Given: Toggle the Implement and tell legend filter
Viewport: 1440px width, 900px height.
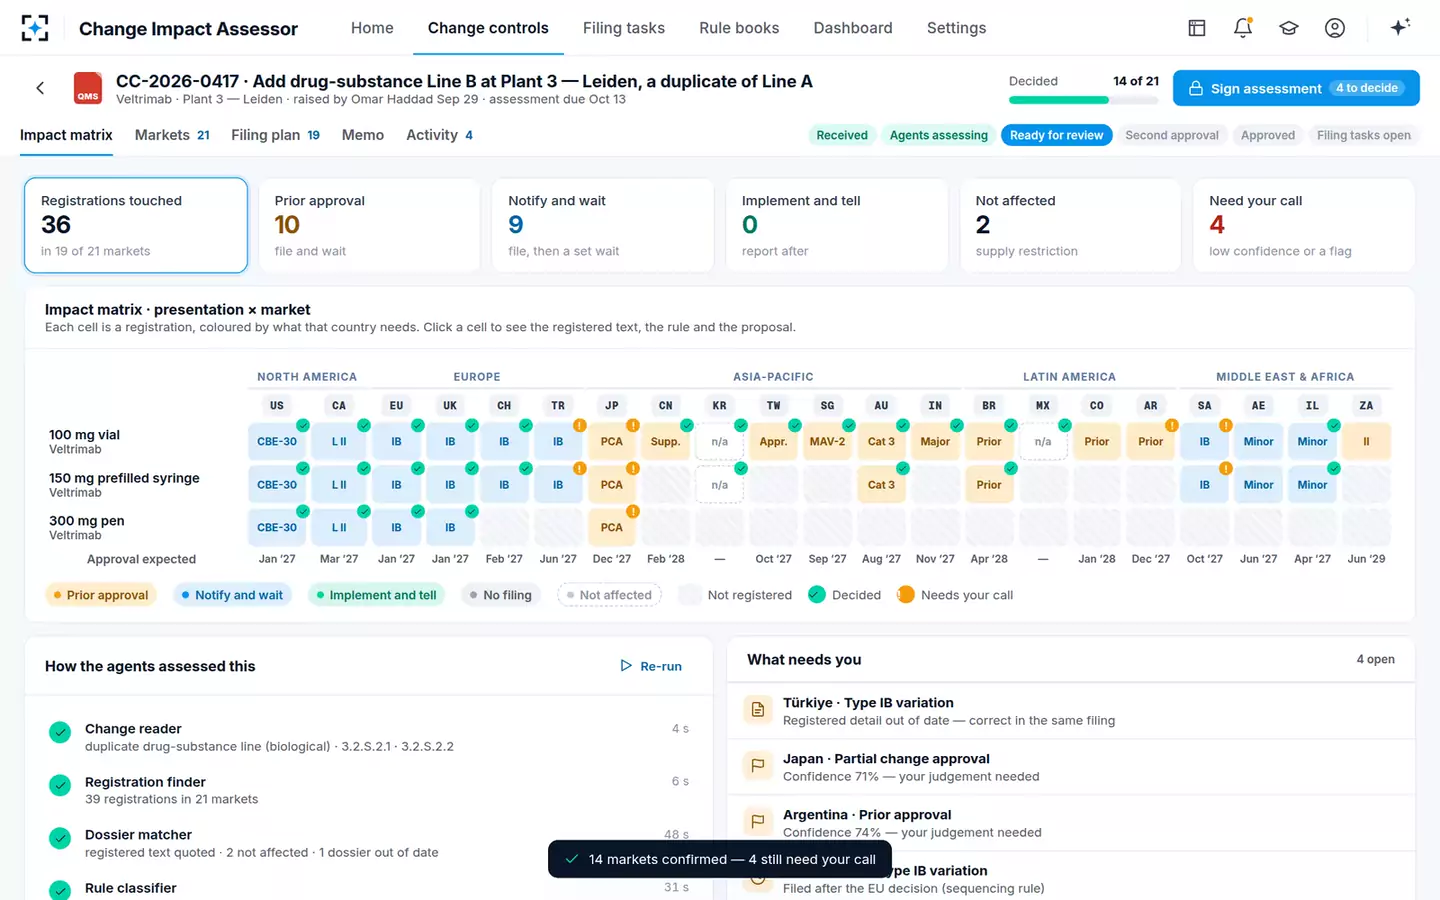Looking at the screenshot, I should pyautogui.click(x=377, y=595).
